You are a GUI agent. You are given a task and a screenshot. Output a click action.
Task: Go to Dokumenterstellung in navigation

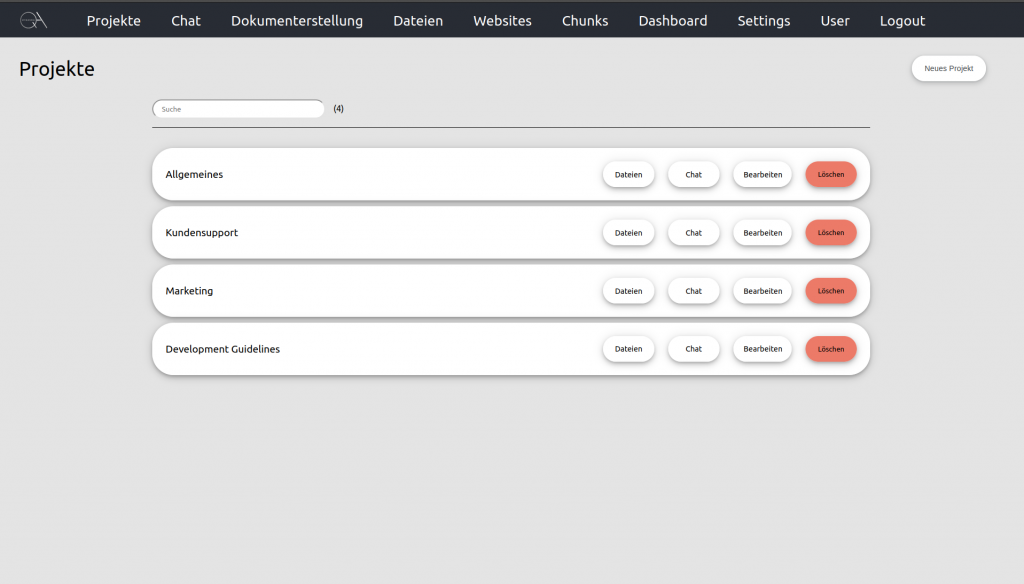[297, 21]
